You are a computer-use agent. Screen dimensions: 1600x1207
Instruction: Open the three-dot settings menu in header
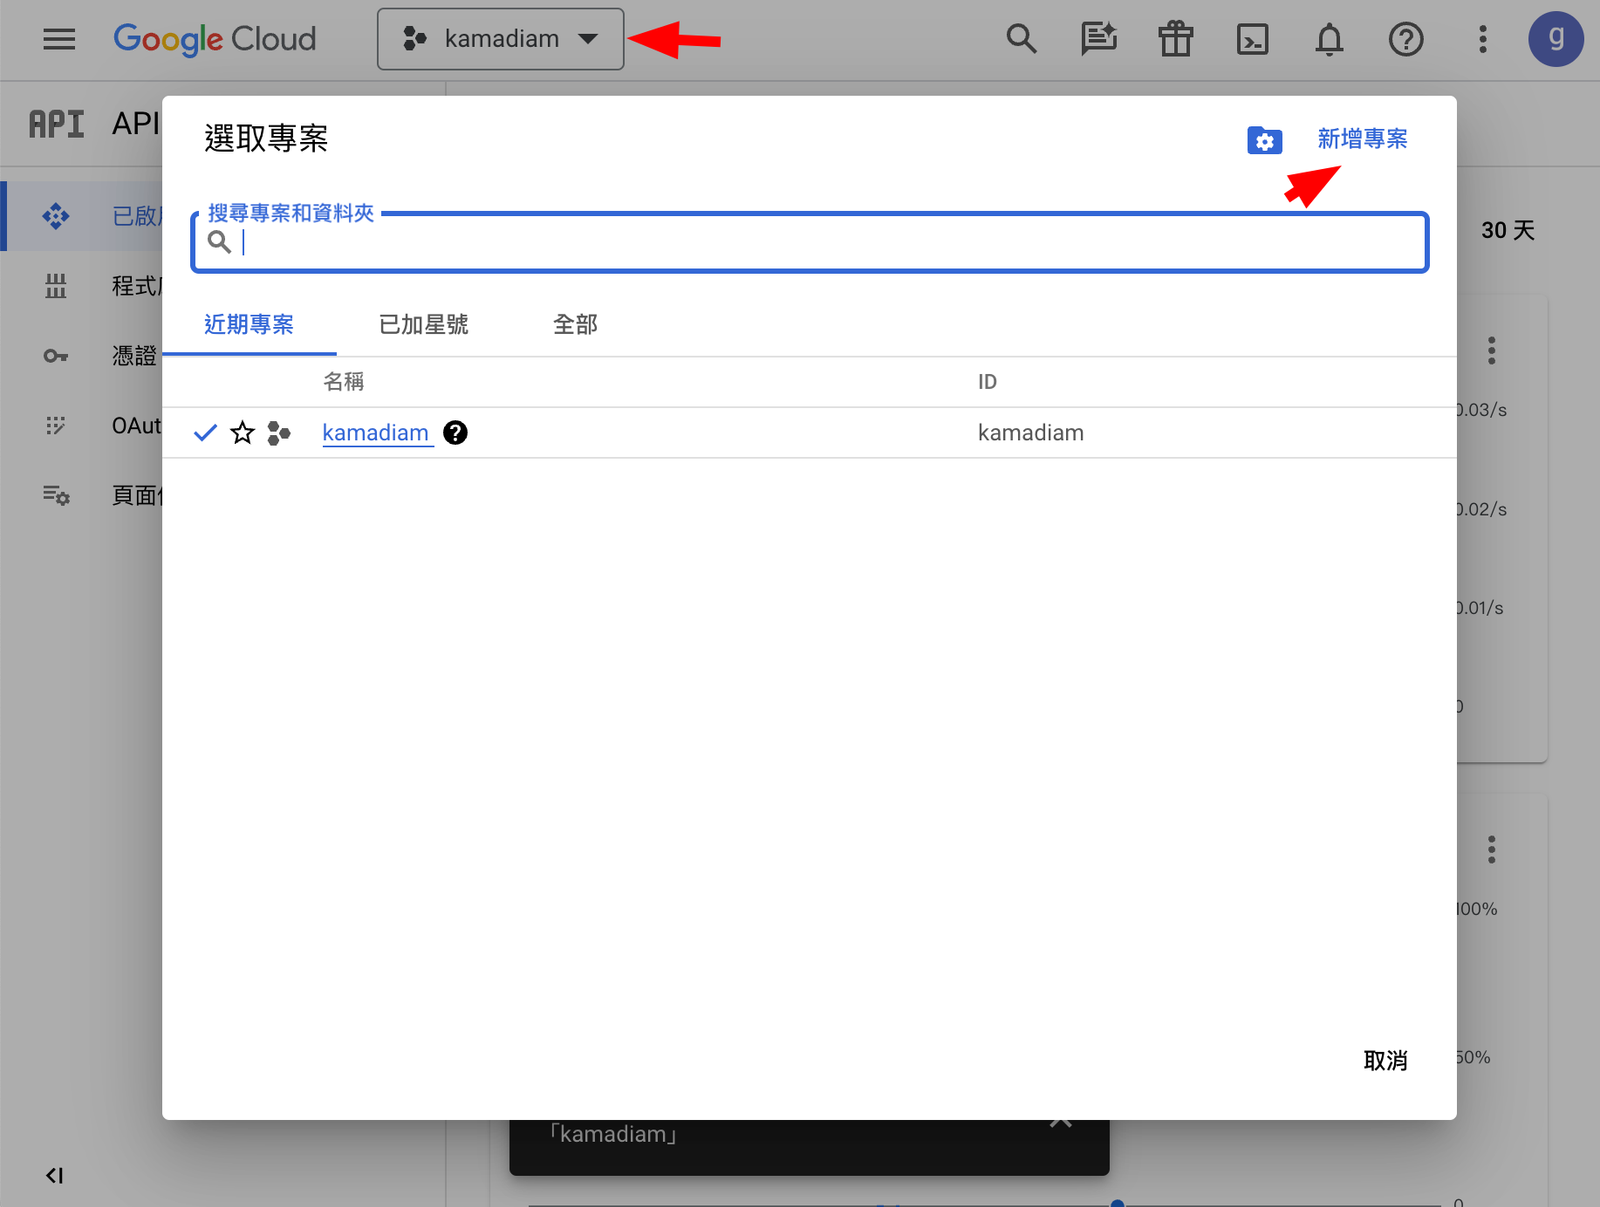tap(1482, 39)
